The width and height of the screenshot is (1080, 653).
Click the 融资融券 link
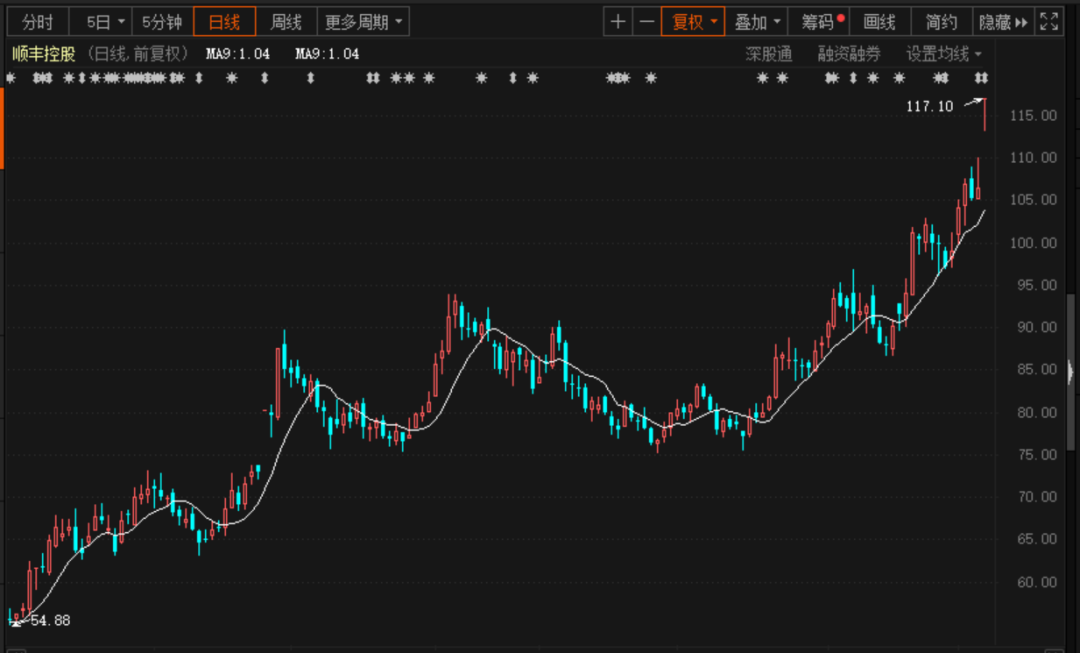848,54
